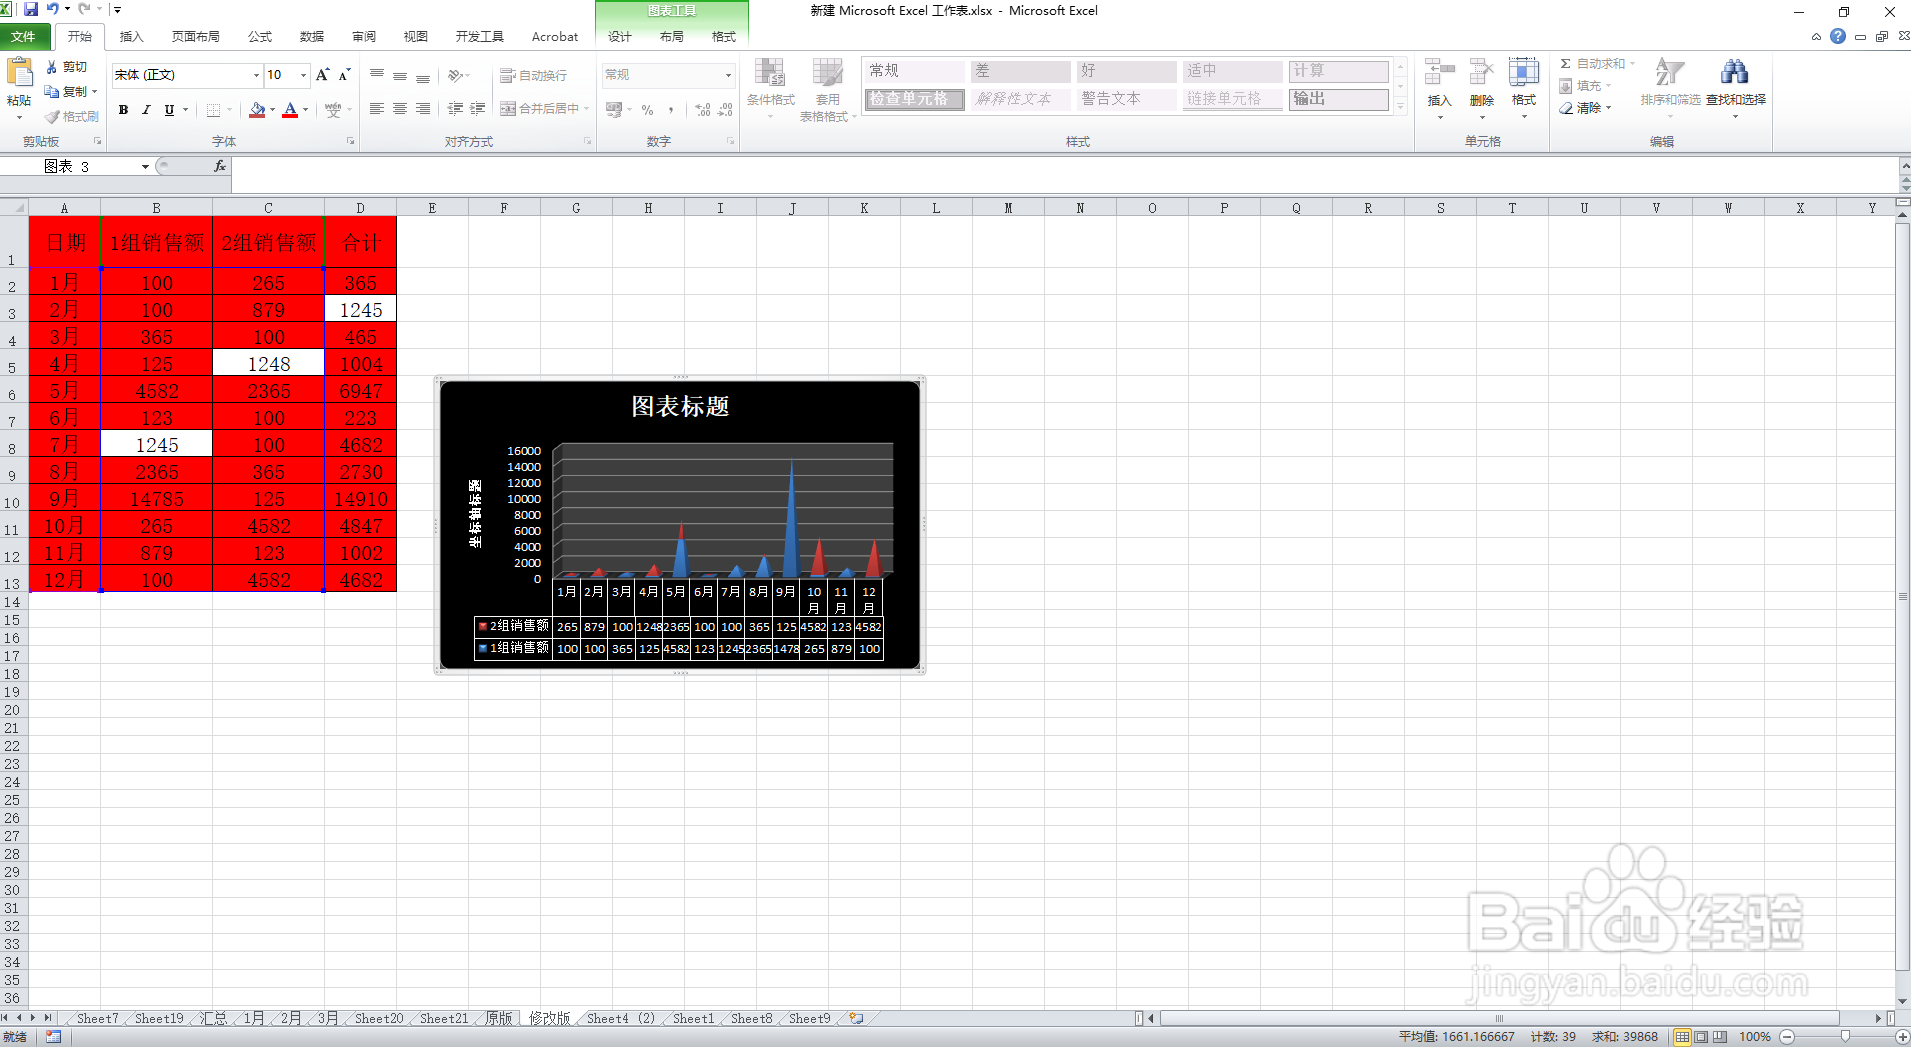
Task: Click decrease indent icon
Action: 455,109
